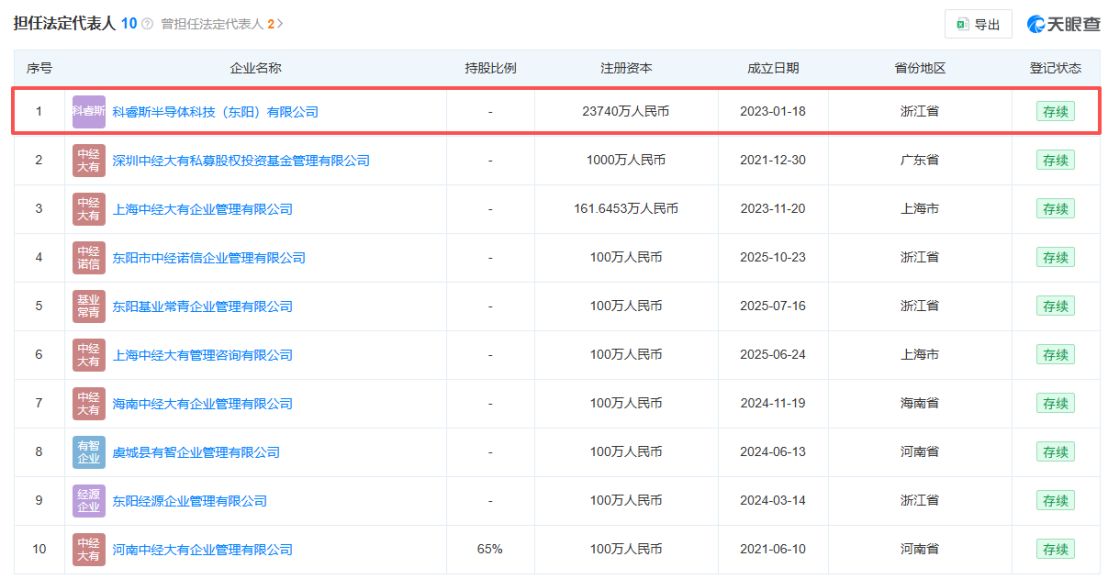Click the 担任法定代表人 tab heading
1109x580 pixels.
coord(64,23)
